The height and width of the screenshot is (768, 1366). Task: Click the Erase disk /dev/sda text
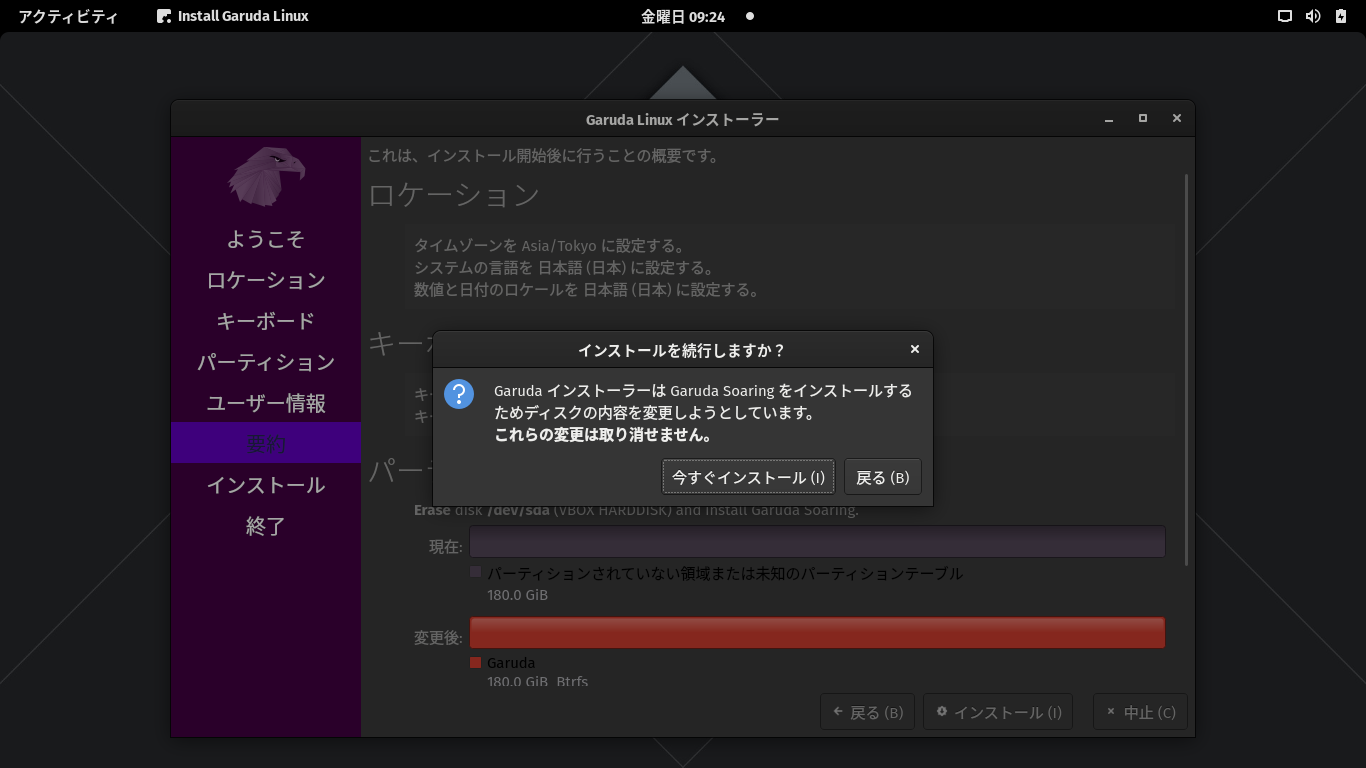(x=636, y=510)
